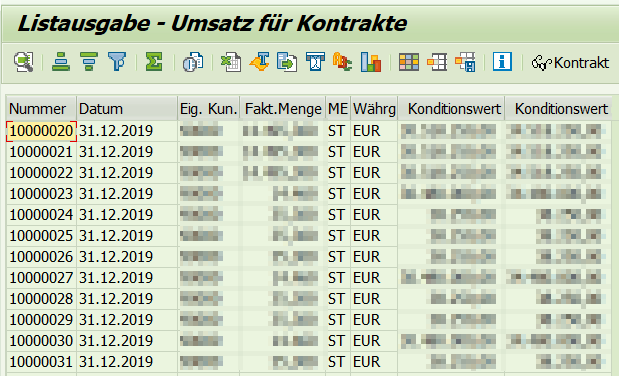Open the print preview icon
619x376 pixels.
193,62
